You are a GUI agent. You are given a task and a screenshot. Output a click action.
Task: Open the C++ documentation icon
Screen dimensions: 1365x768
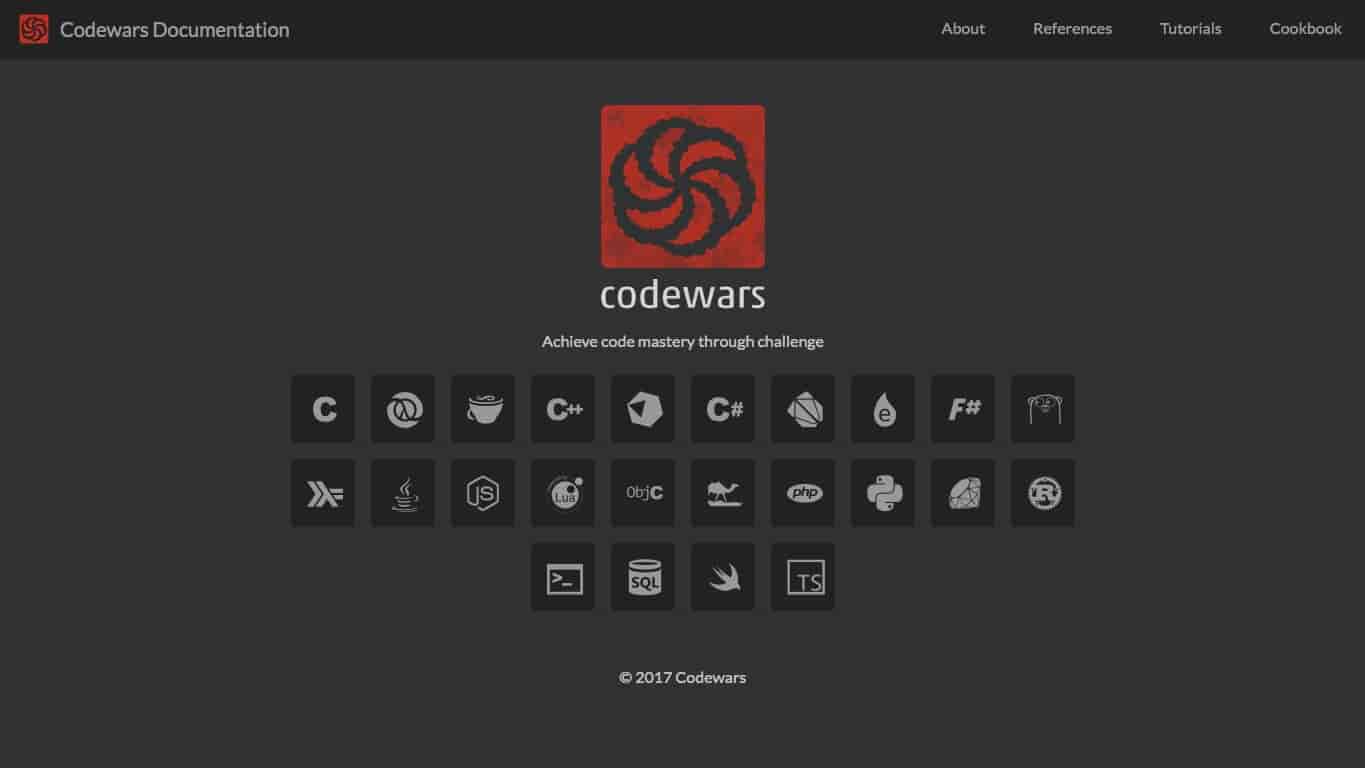click(x=562, y=408)
